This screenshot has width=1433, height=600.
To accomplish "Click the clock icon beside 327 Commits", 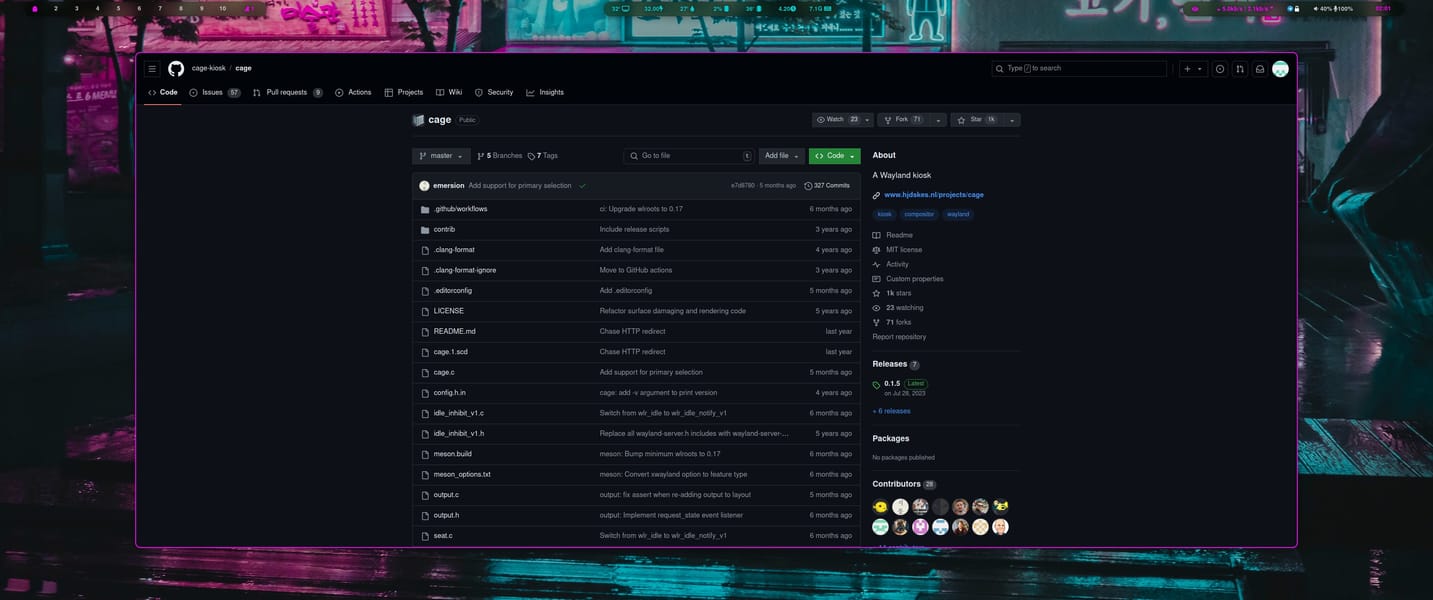I will click(x=808, y=186).
